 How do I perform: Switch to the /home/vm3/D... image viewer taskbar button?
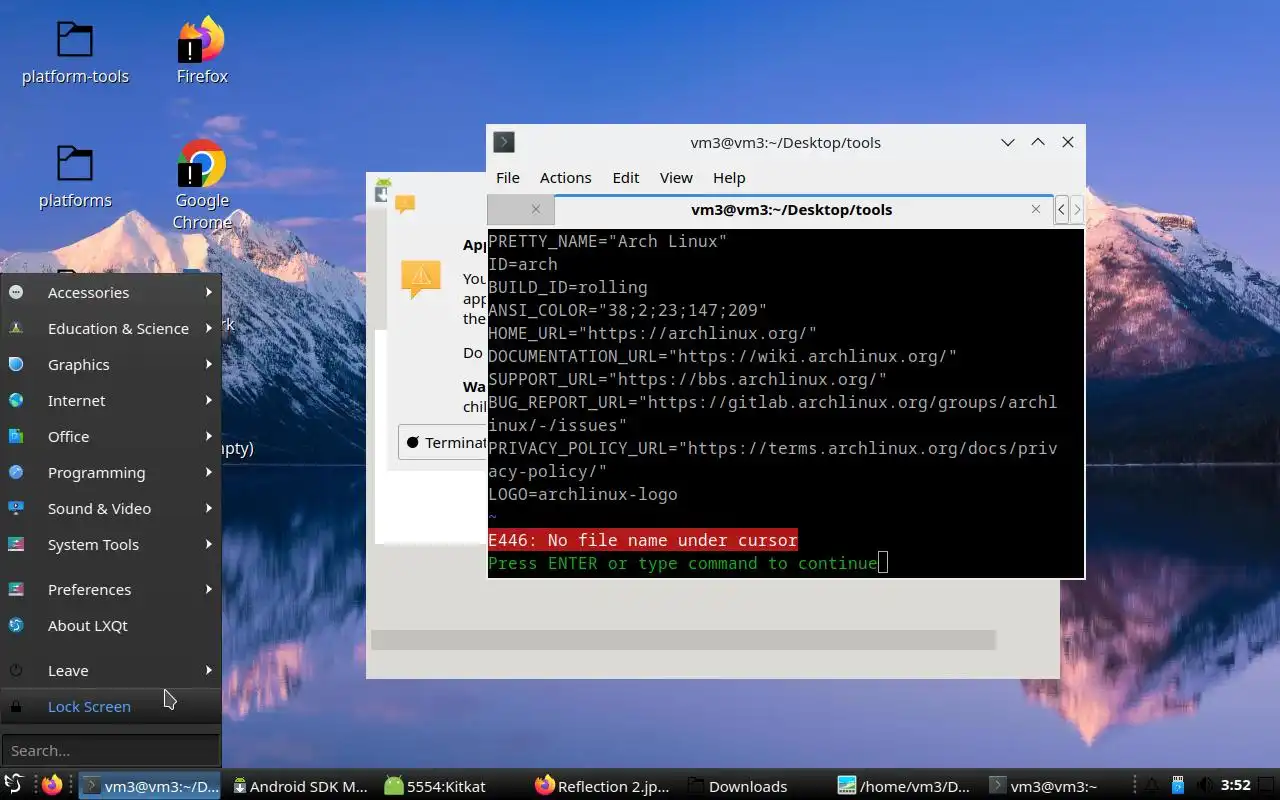coord(904,786)
